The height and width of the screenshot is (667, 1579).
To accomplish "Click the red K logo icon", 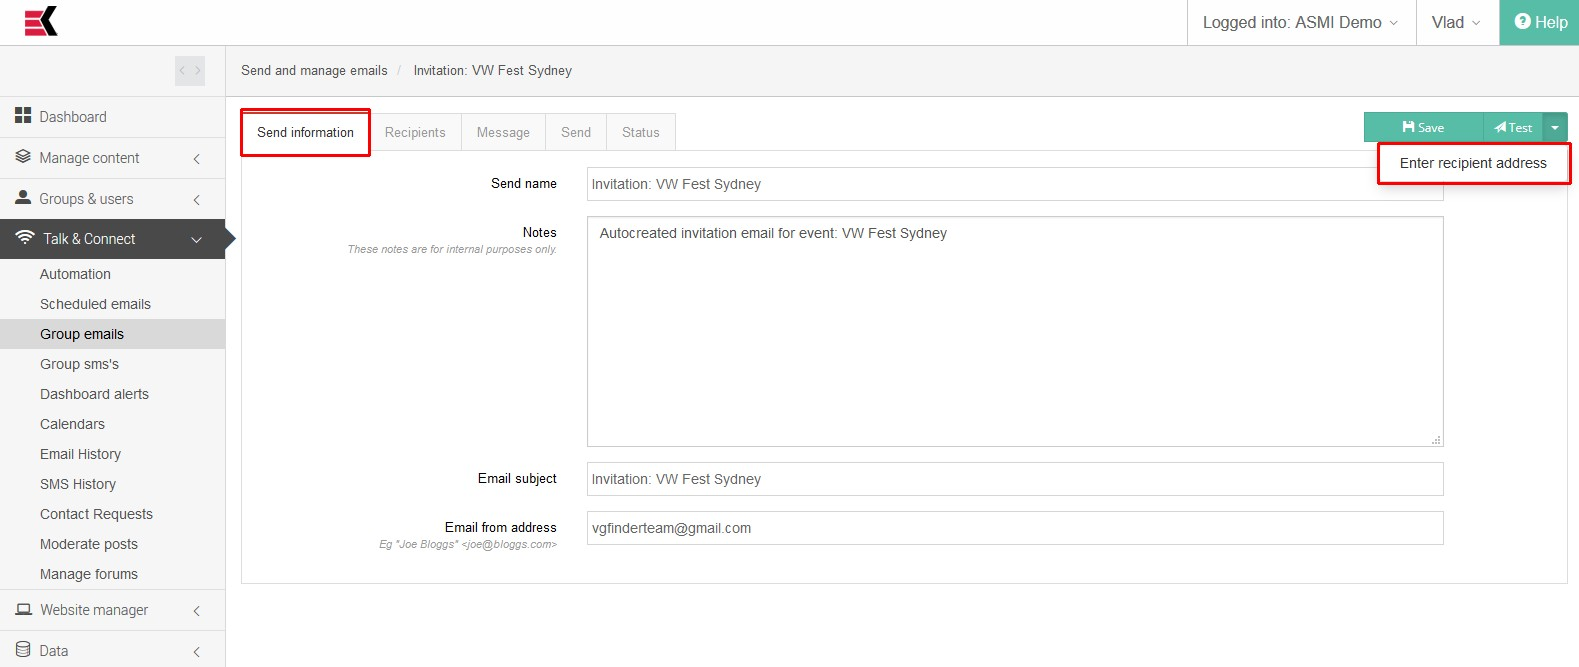I will [x=41, y=21].
